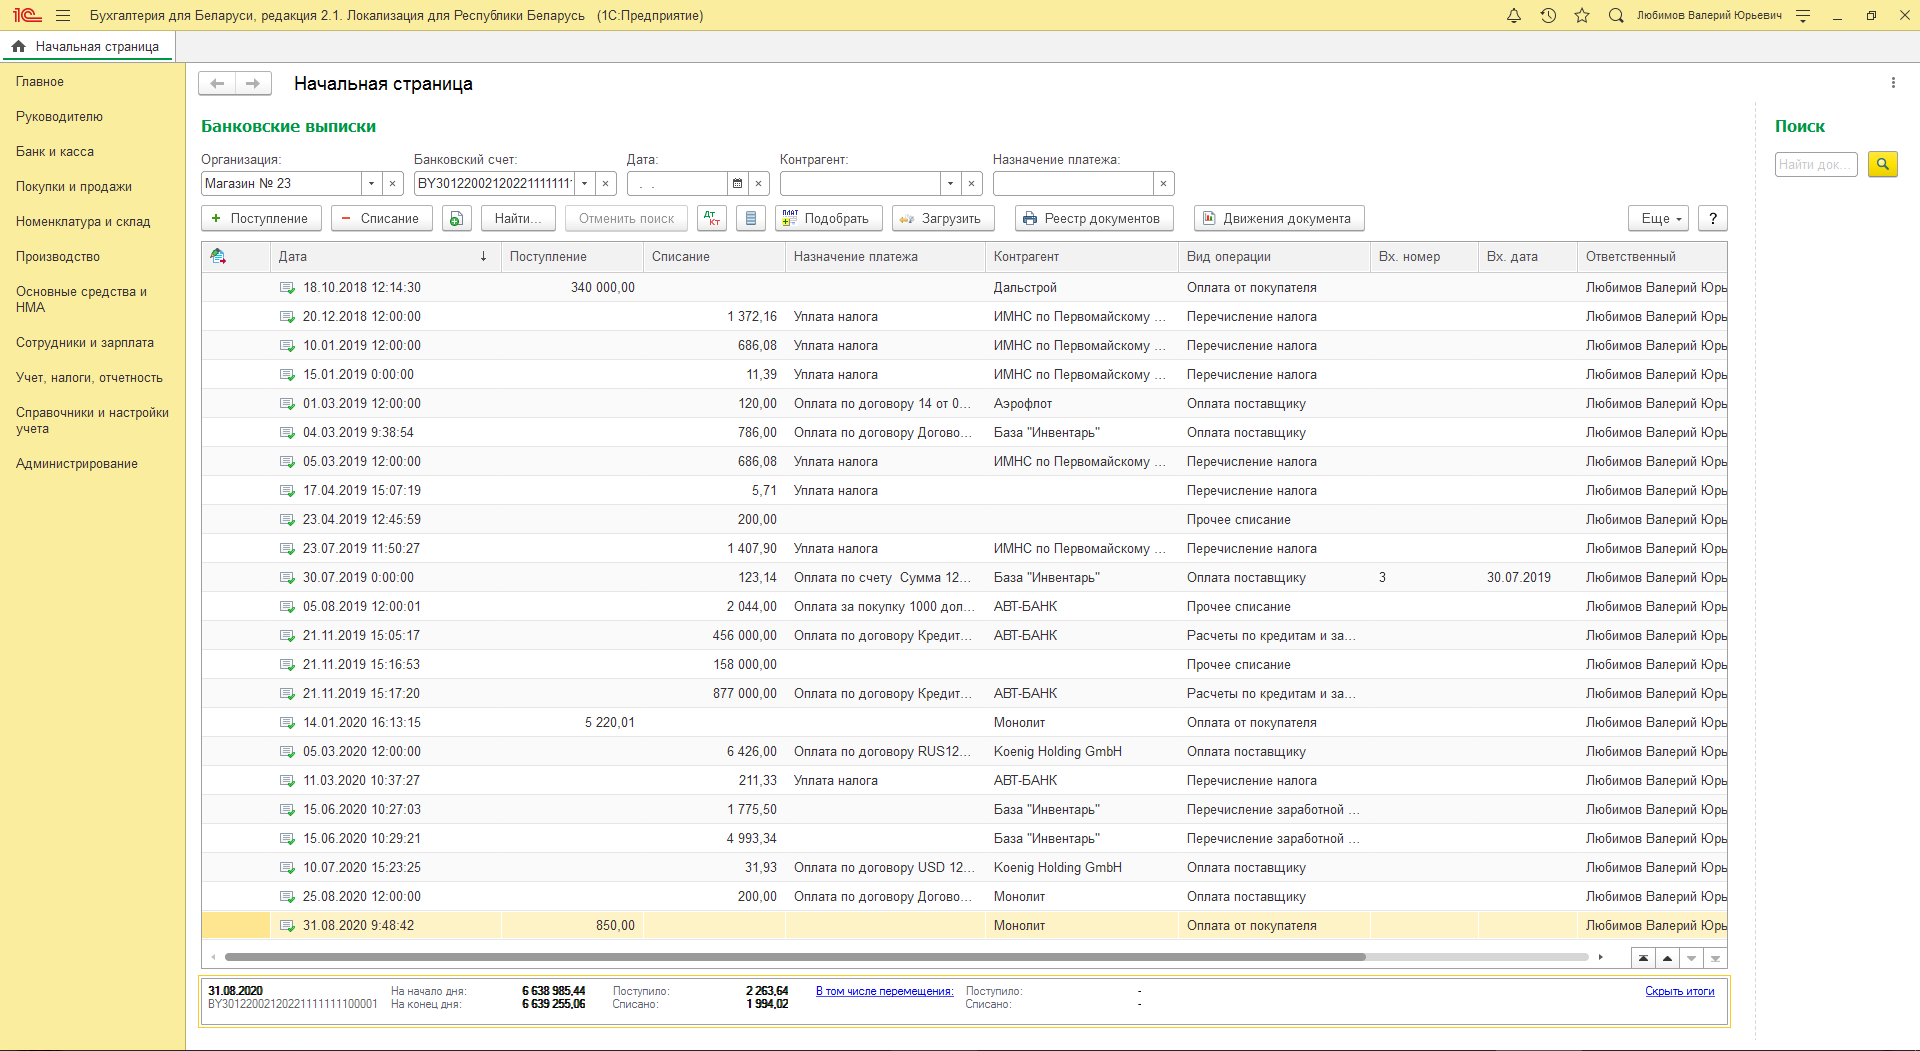Click the favorites star icon
This screenshot has width=1920, height=1051.
pos(1582,16)
